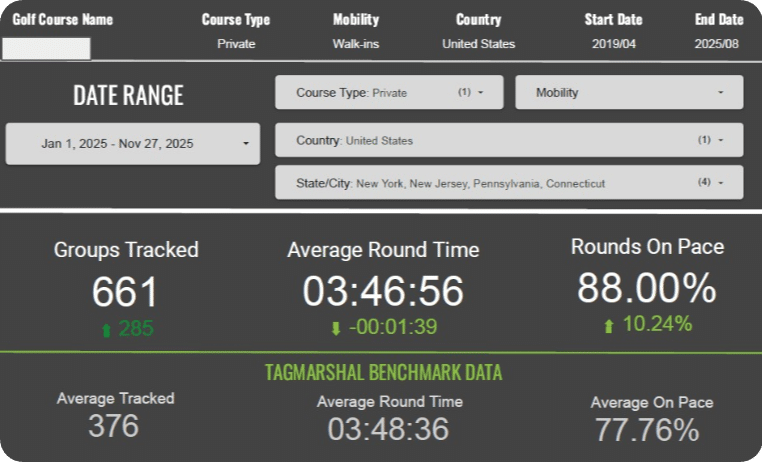Click the white golf course name field
Screen dimensions: 763x462
[x=47, y=48]
